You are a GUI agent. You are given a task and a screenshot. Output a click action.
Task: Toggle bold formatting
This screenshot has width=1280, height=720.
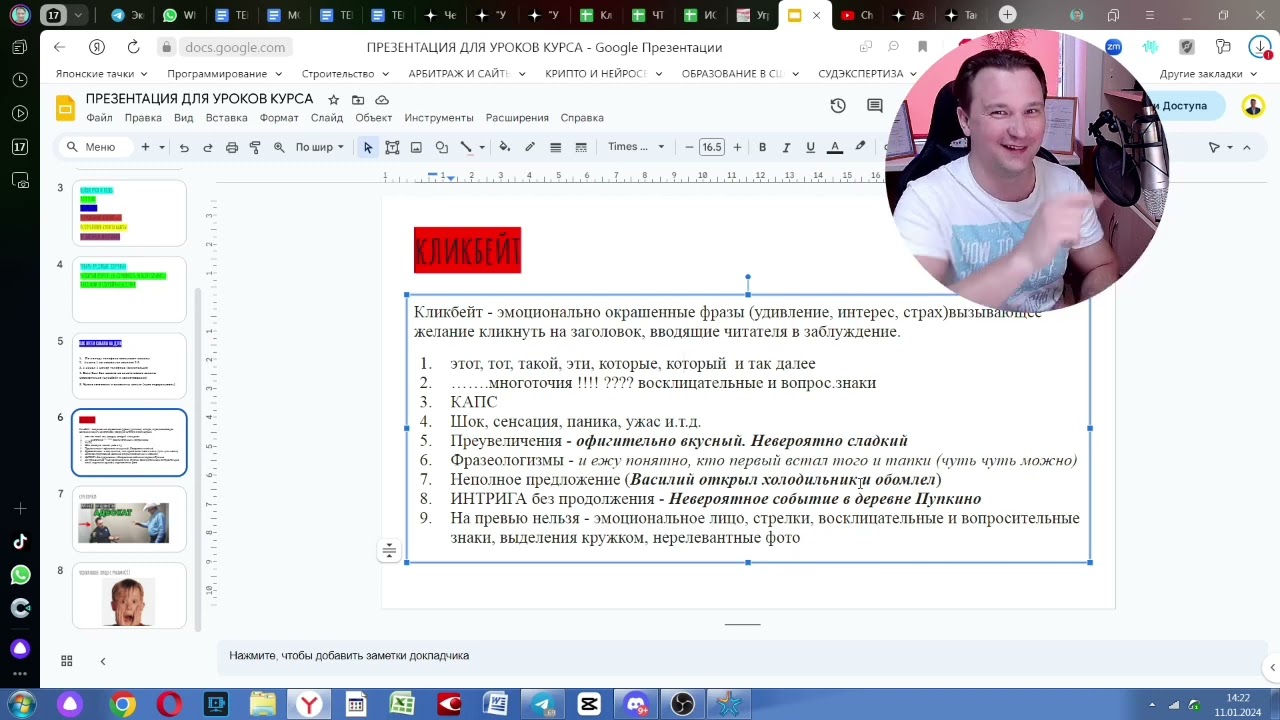point(762,147)
